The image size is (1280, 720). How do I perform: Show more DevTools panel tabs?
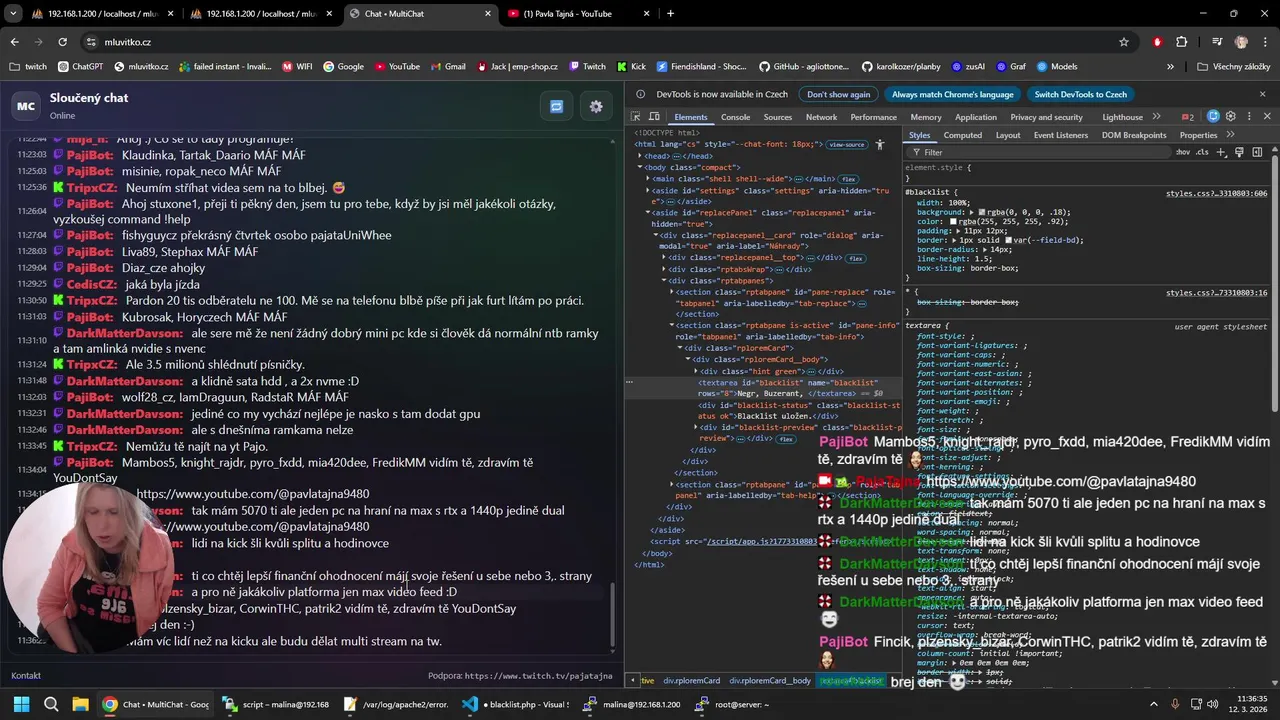pos(1157,117)
